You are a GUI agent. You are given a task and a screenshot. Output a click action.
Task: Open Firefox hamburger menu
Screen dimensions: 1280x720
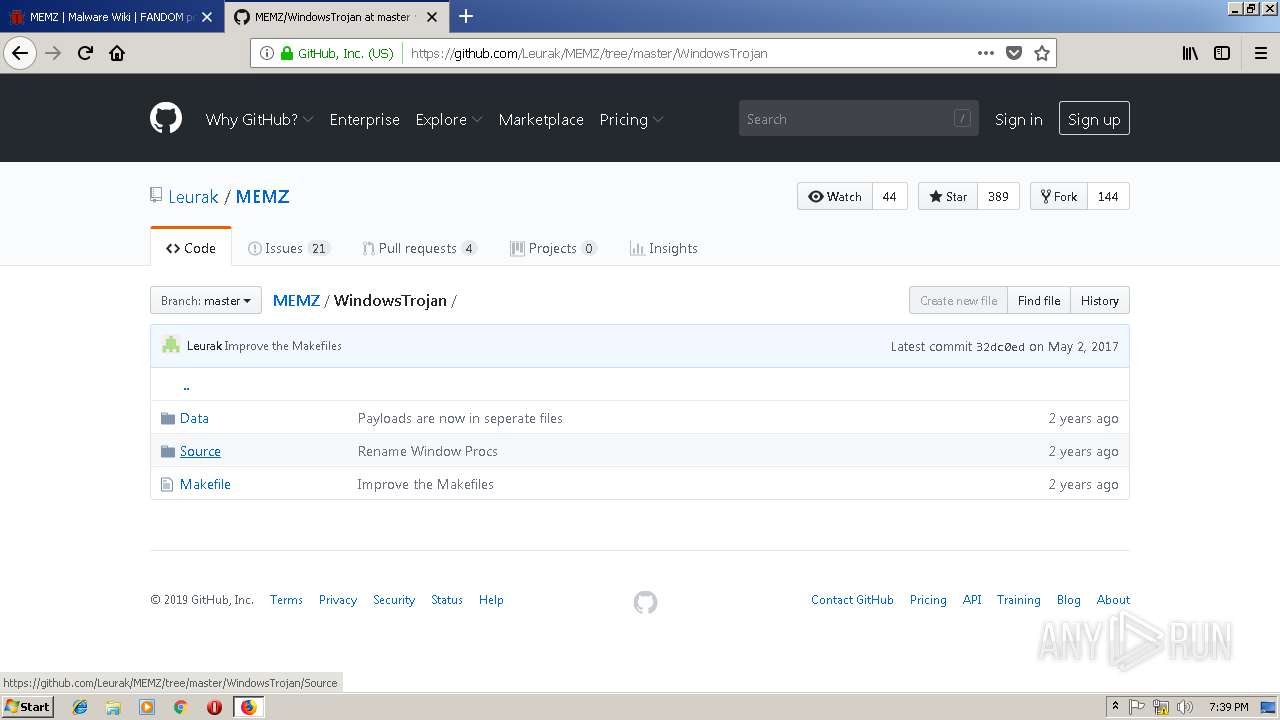1261,53
